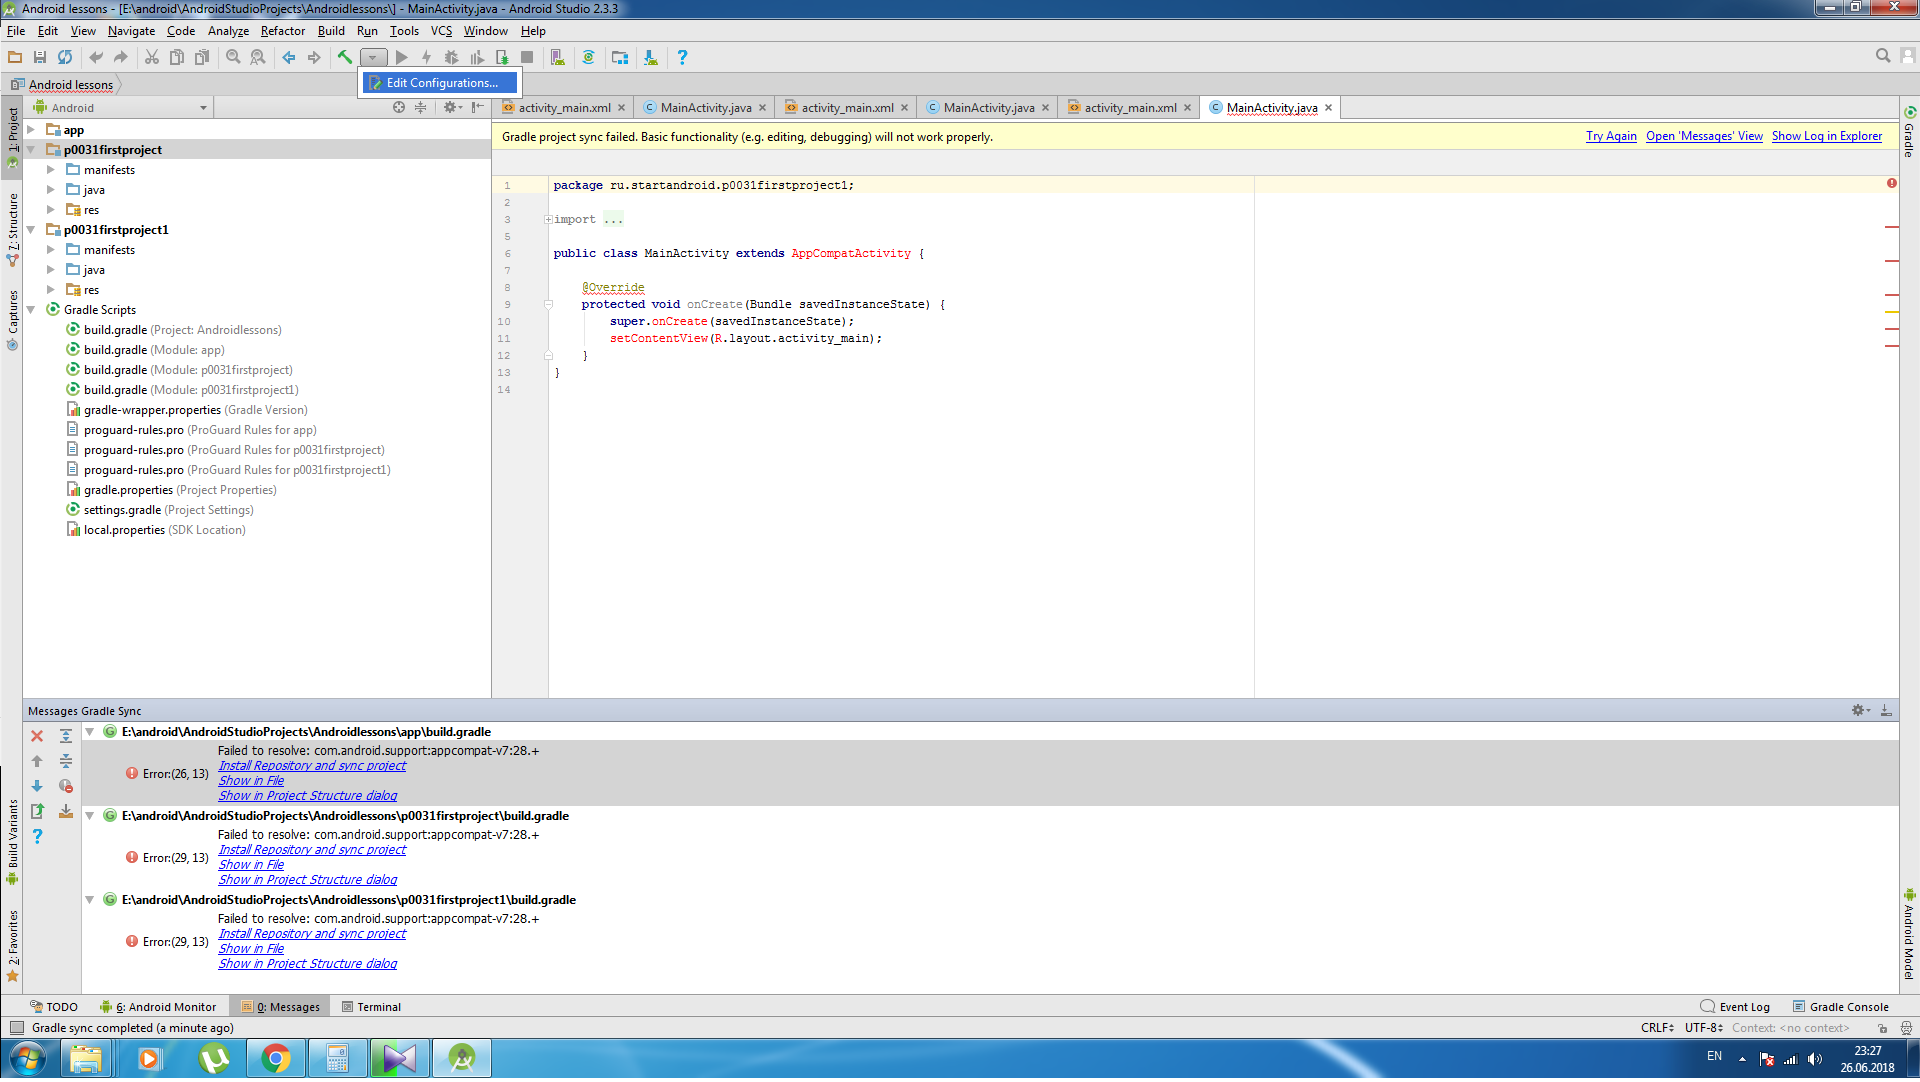Screen dimensions: 1920x1082
Task: Open the Event Log
Action: [x=1735, y=1007]
